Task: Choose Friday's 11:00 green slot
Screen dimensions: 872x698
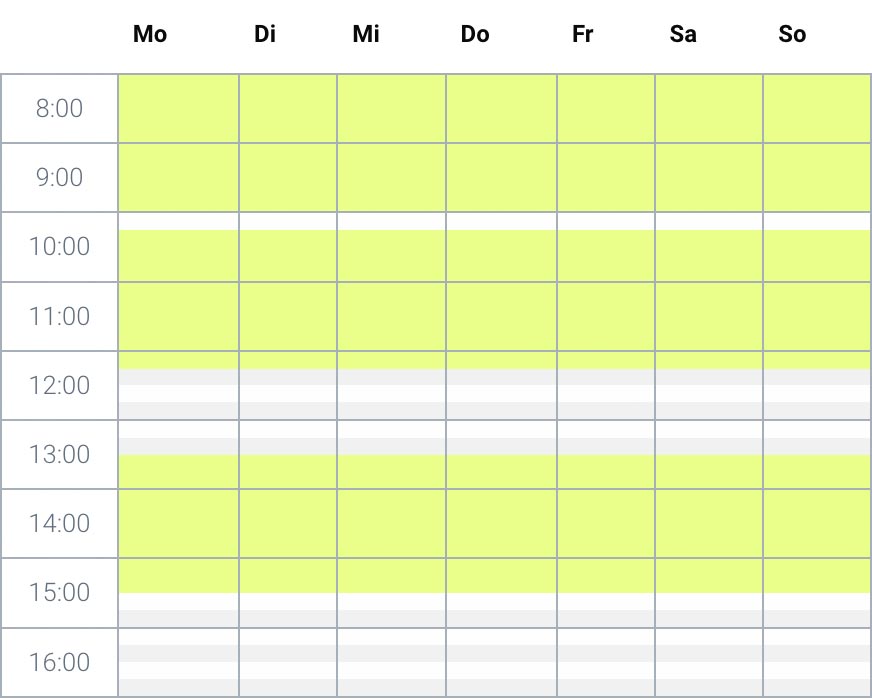Action: 606,316
